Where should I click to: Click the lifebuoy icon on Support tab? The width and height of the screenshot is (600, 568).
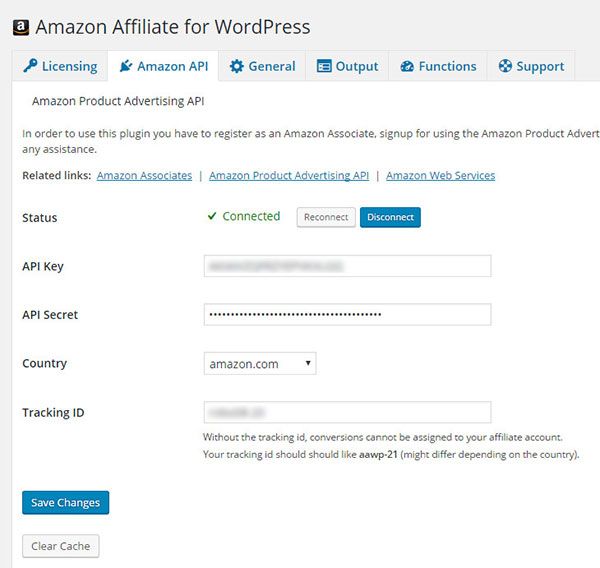pyautogui.click(x=506, y=67)
